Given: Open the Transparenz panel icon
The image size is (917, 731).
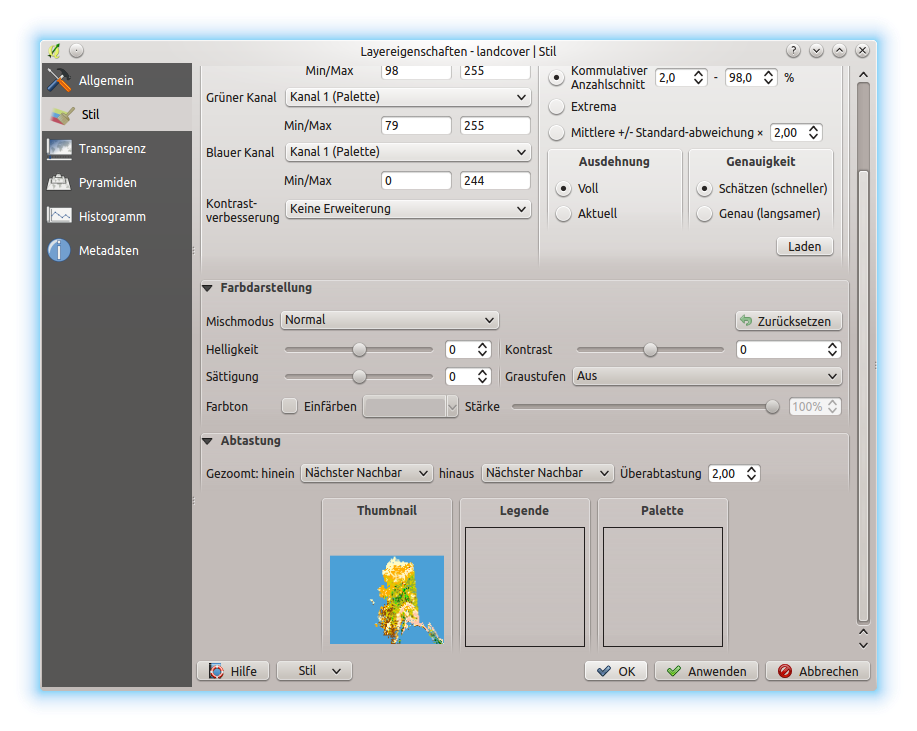Looking at the screenshot, I should click(60, 149).
